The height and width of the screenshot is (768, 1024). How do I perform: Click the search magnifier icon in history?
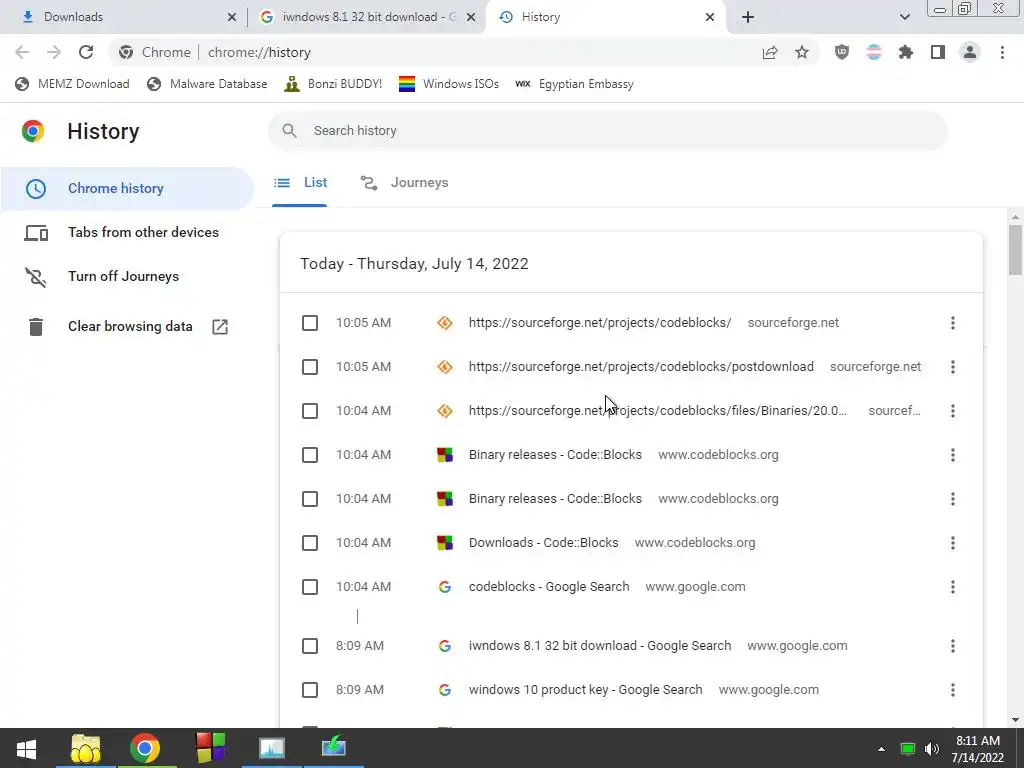tap(289, 131)
